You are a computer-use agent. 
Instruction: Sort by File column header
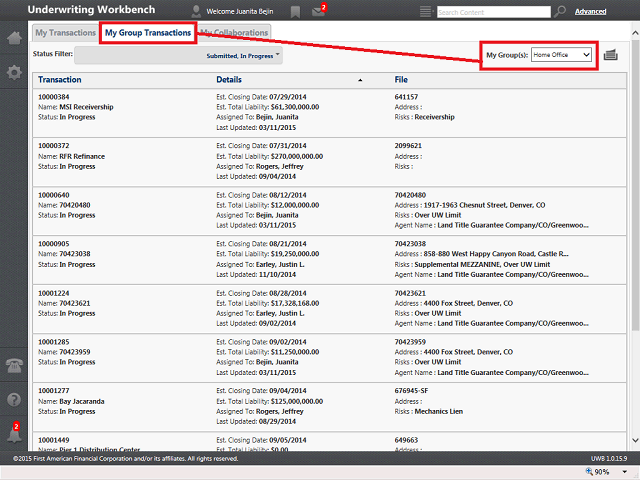[x=401, y=80]
